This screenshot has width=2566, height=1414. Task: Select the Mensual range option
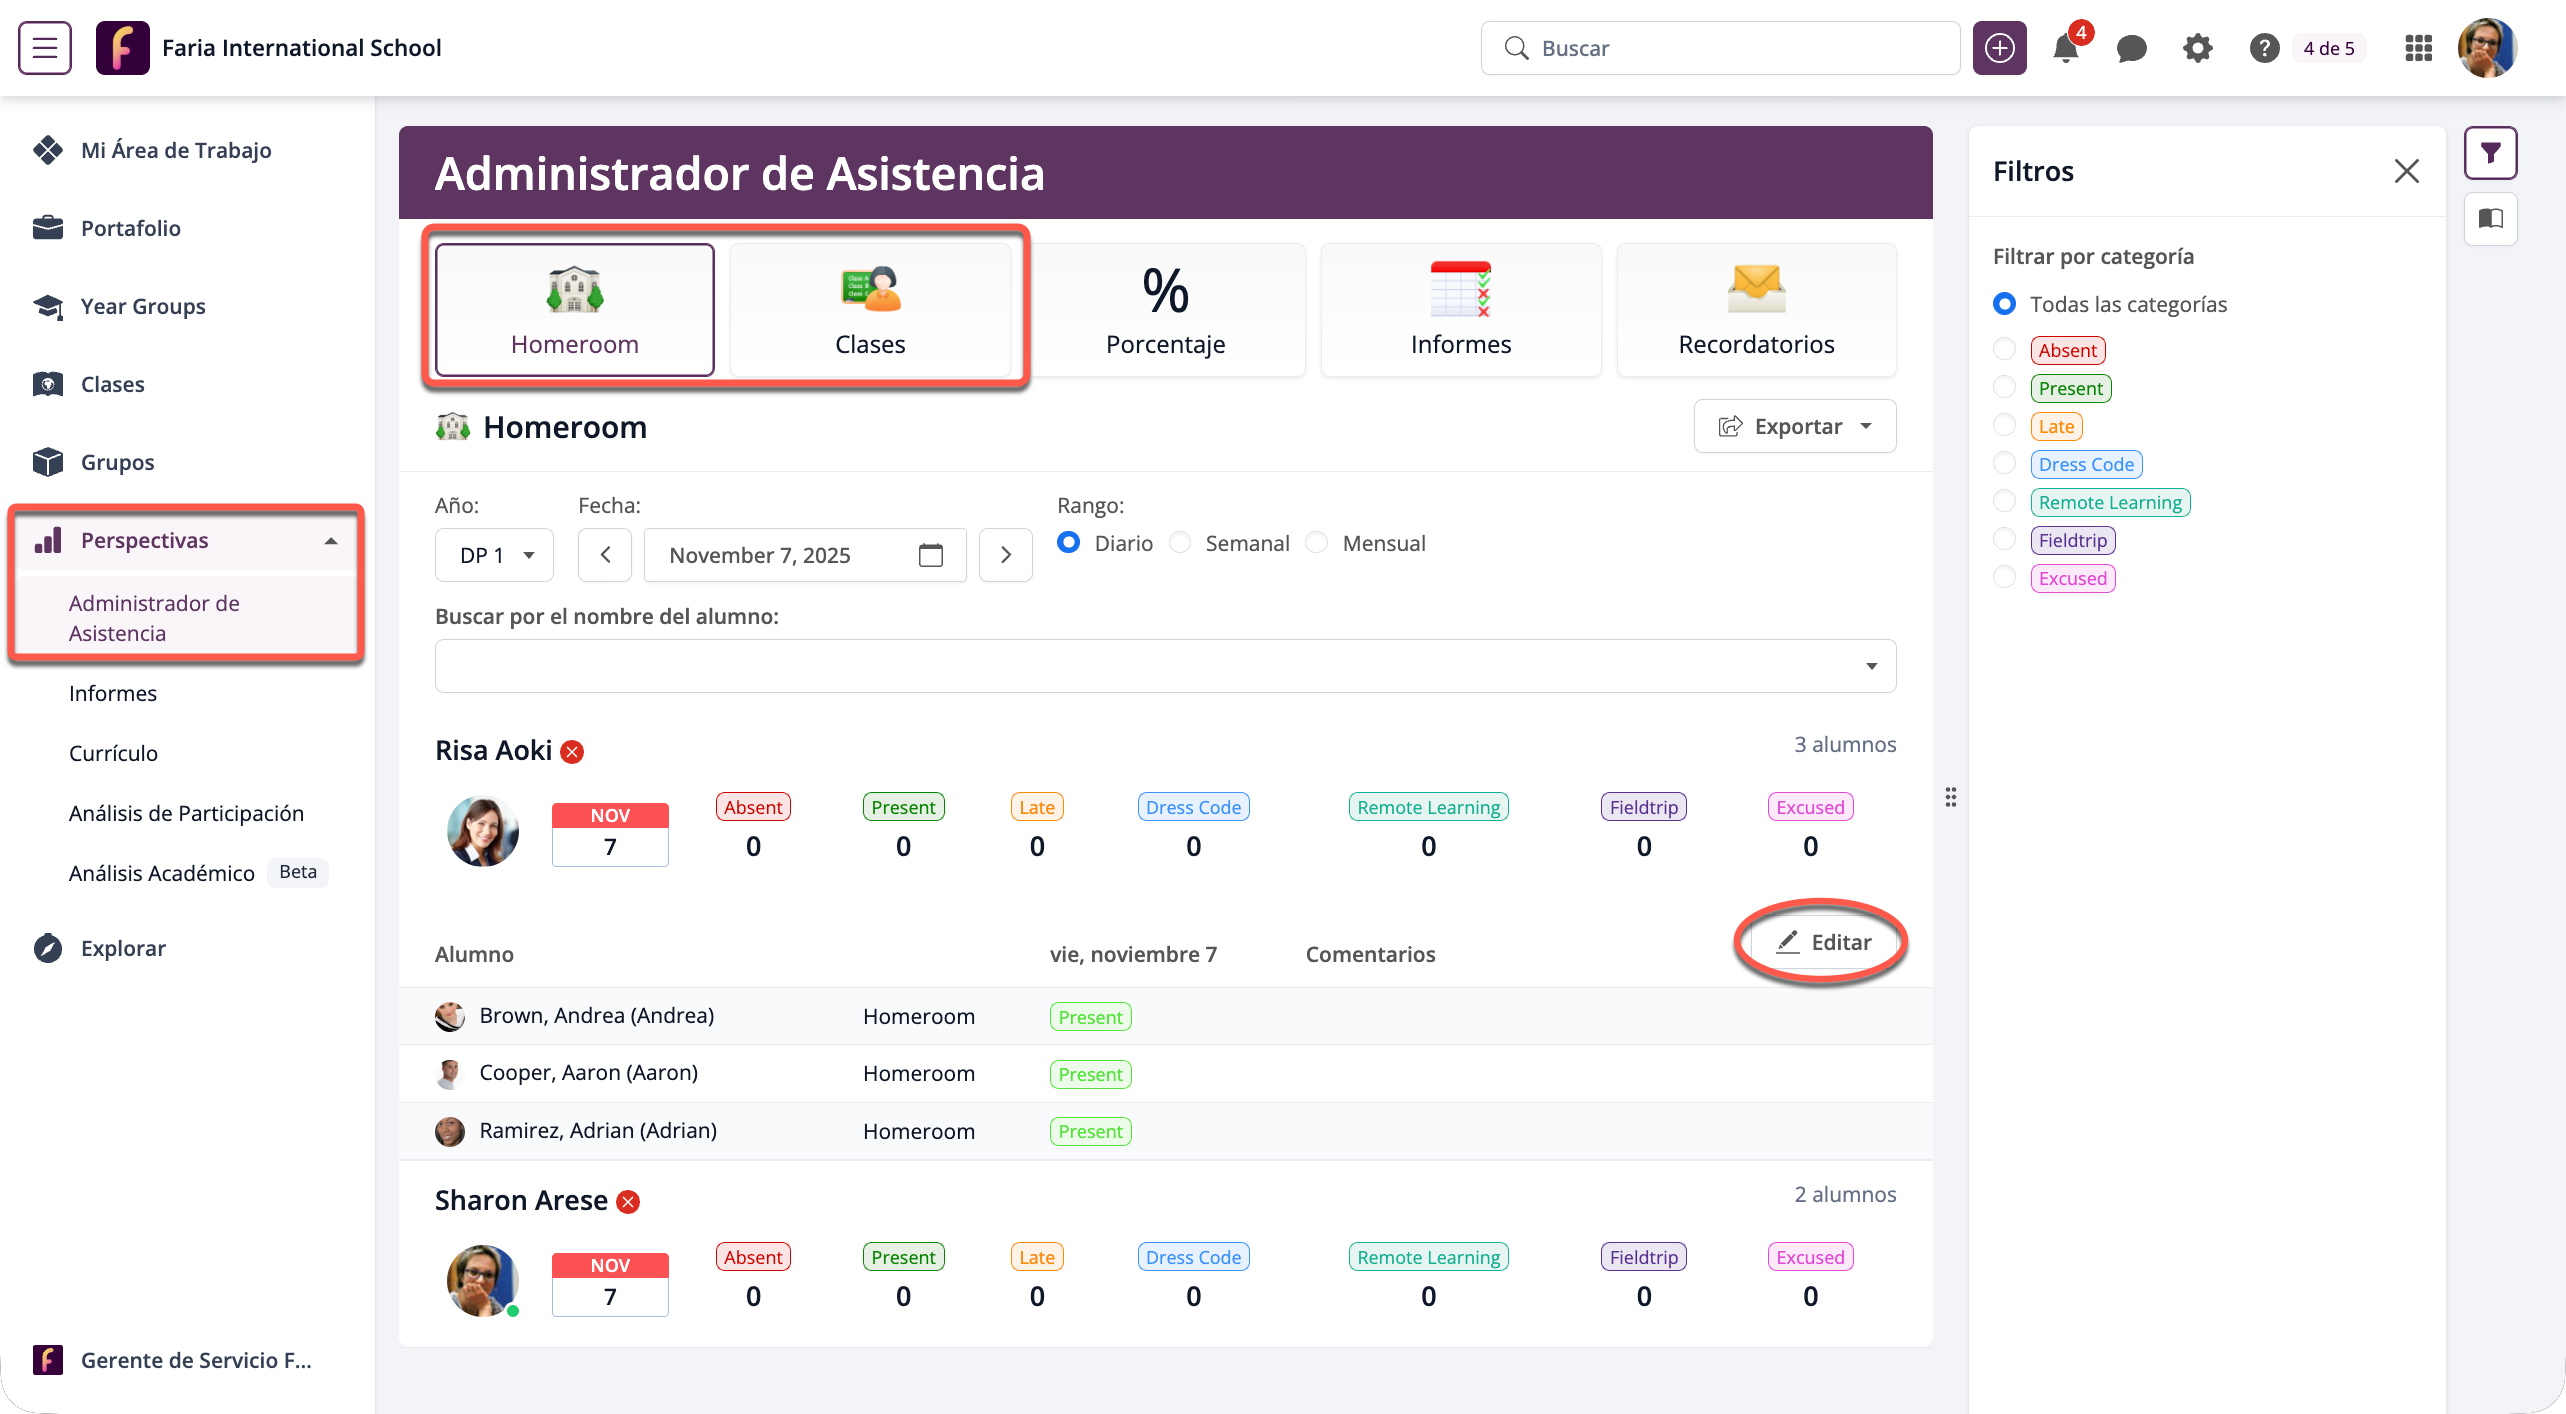click(1318, 543)
